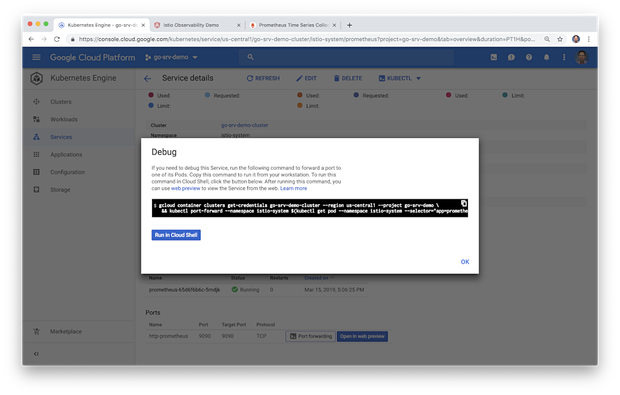Click Port forwarding button
Viewport: 620px width, 395px height.
tap(310, 336)
